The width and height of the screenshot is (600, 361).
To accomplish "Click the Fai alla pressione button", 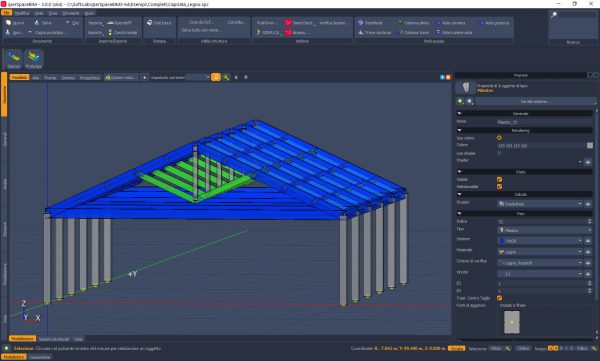I will (535, 101).
